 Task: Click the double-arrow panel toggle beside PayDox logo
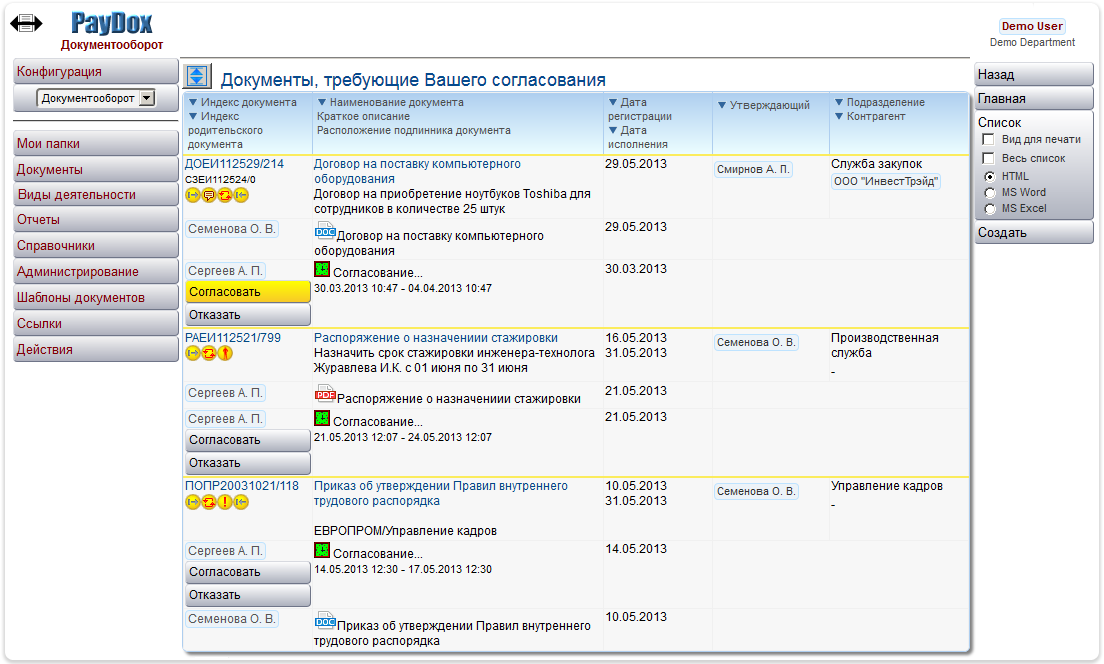point(26,23)
